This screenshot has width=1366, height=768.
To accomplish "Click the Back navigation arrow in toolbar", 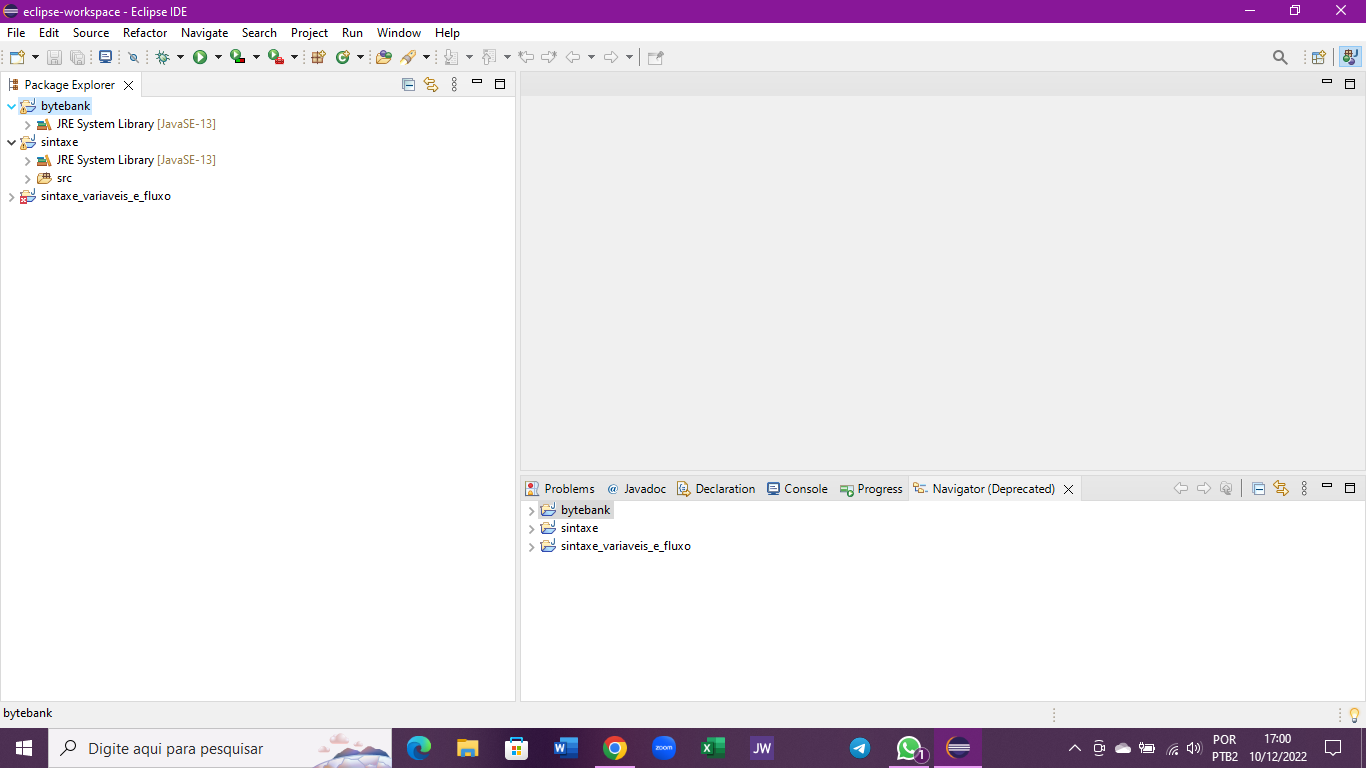I will (572, 57).
